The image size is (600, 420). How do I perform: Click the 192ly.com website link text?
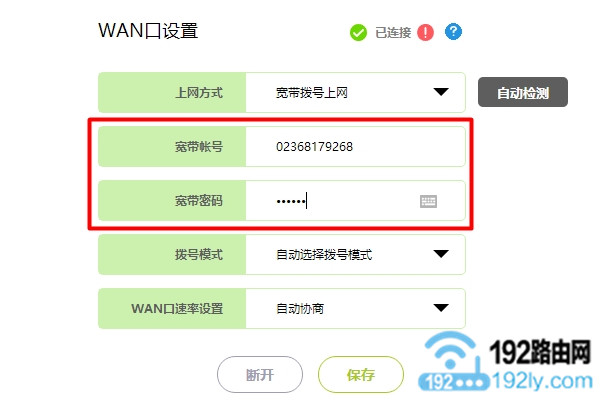pos(542,381)
